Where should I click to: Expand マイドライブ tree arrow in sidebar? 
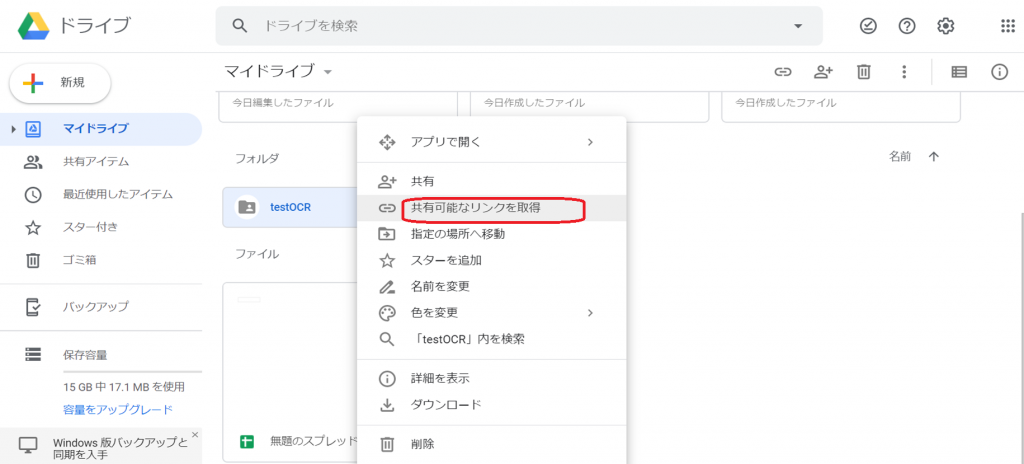pyautogui.click(x=13, y=129)
